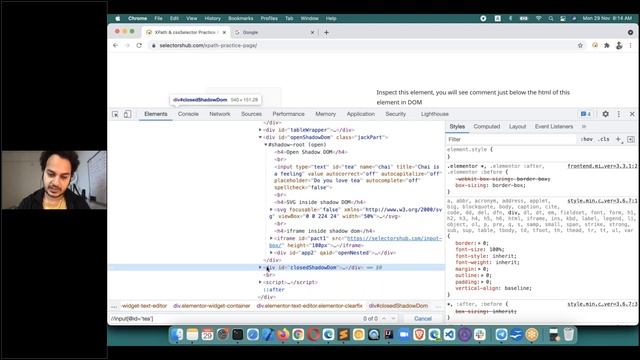The height and width of the screenshot is (360, 640).
Task: Toggle the device toolbar icon
Action: [127, 114]
